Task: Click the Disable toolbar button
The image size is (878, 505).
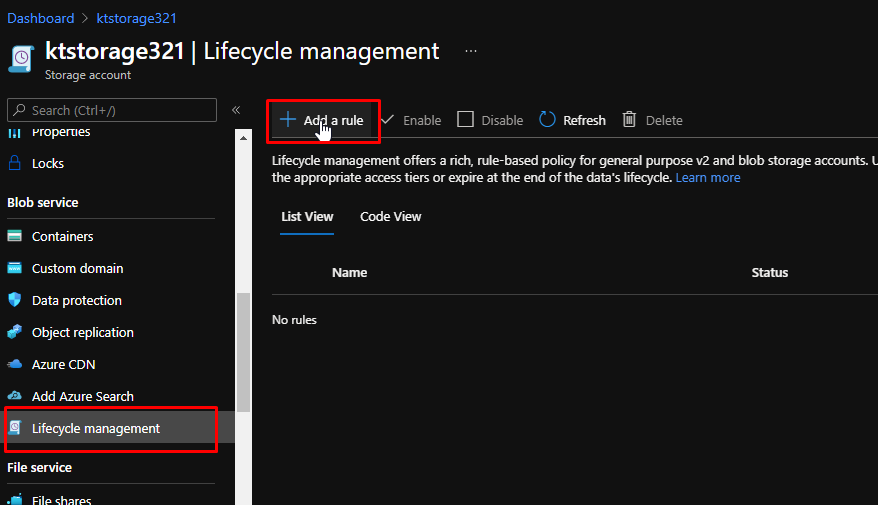Action: (x=490, y=120)
